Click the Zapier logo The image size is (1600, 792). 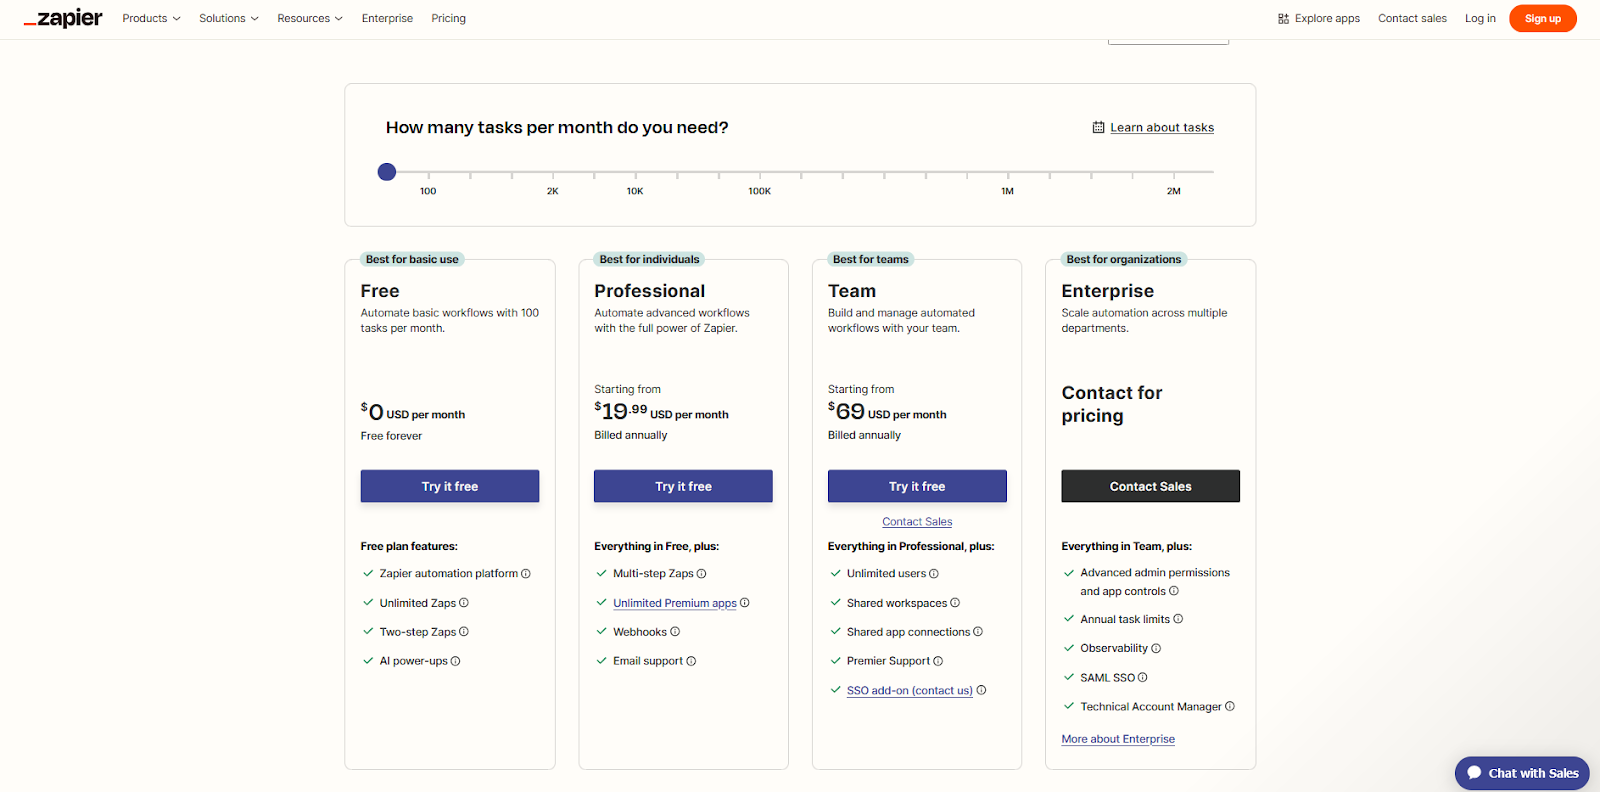click(63, 19)
